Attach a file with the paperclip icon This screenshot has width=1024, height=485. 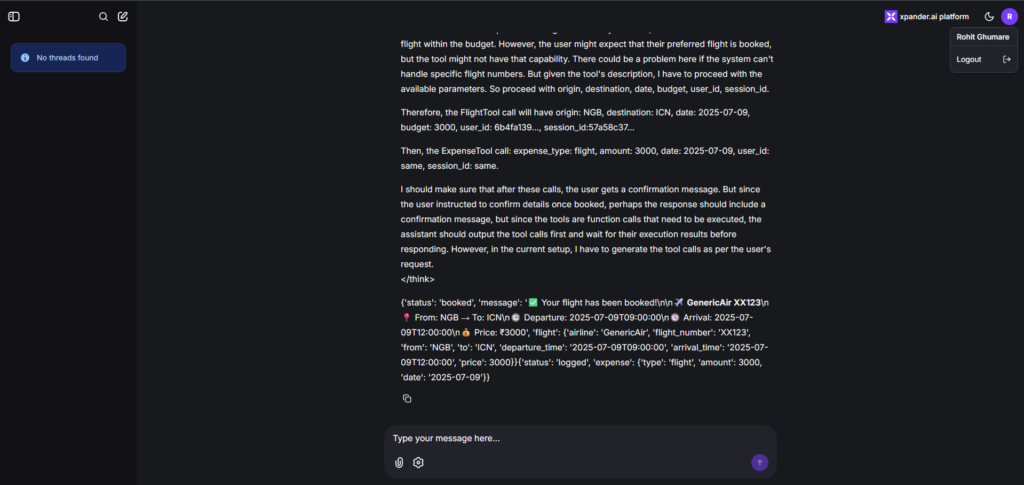[x=399, y=463]
